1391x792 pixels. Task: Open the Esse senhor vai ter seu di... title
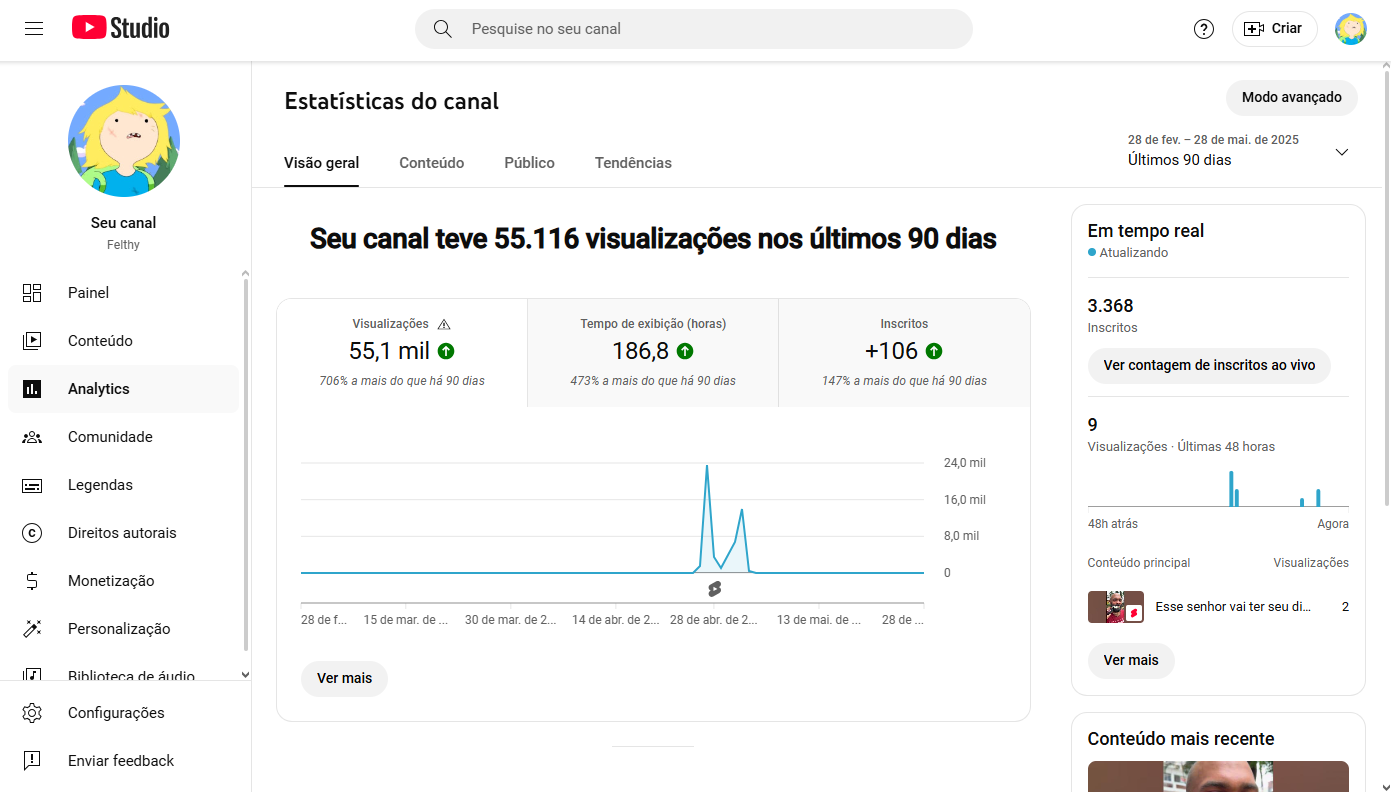coord(1233,607)
